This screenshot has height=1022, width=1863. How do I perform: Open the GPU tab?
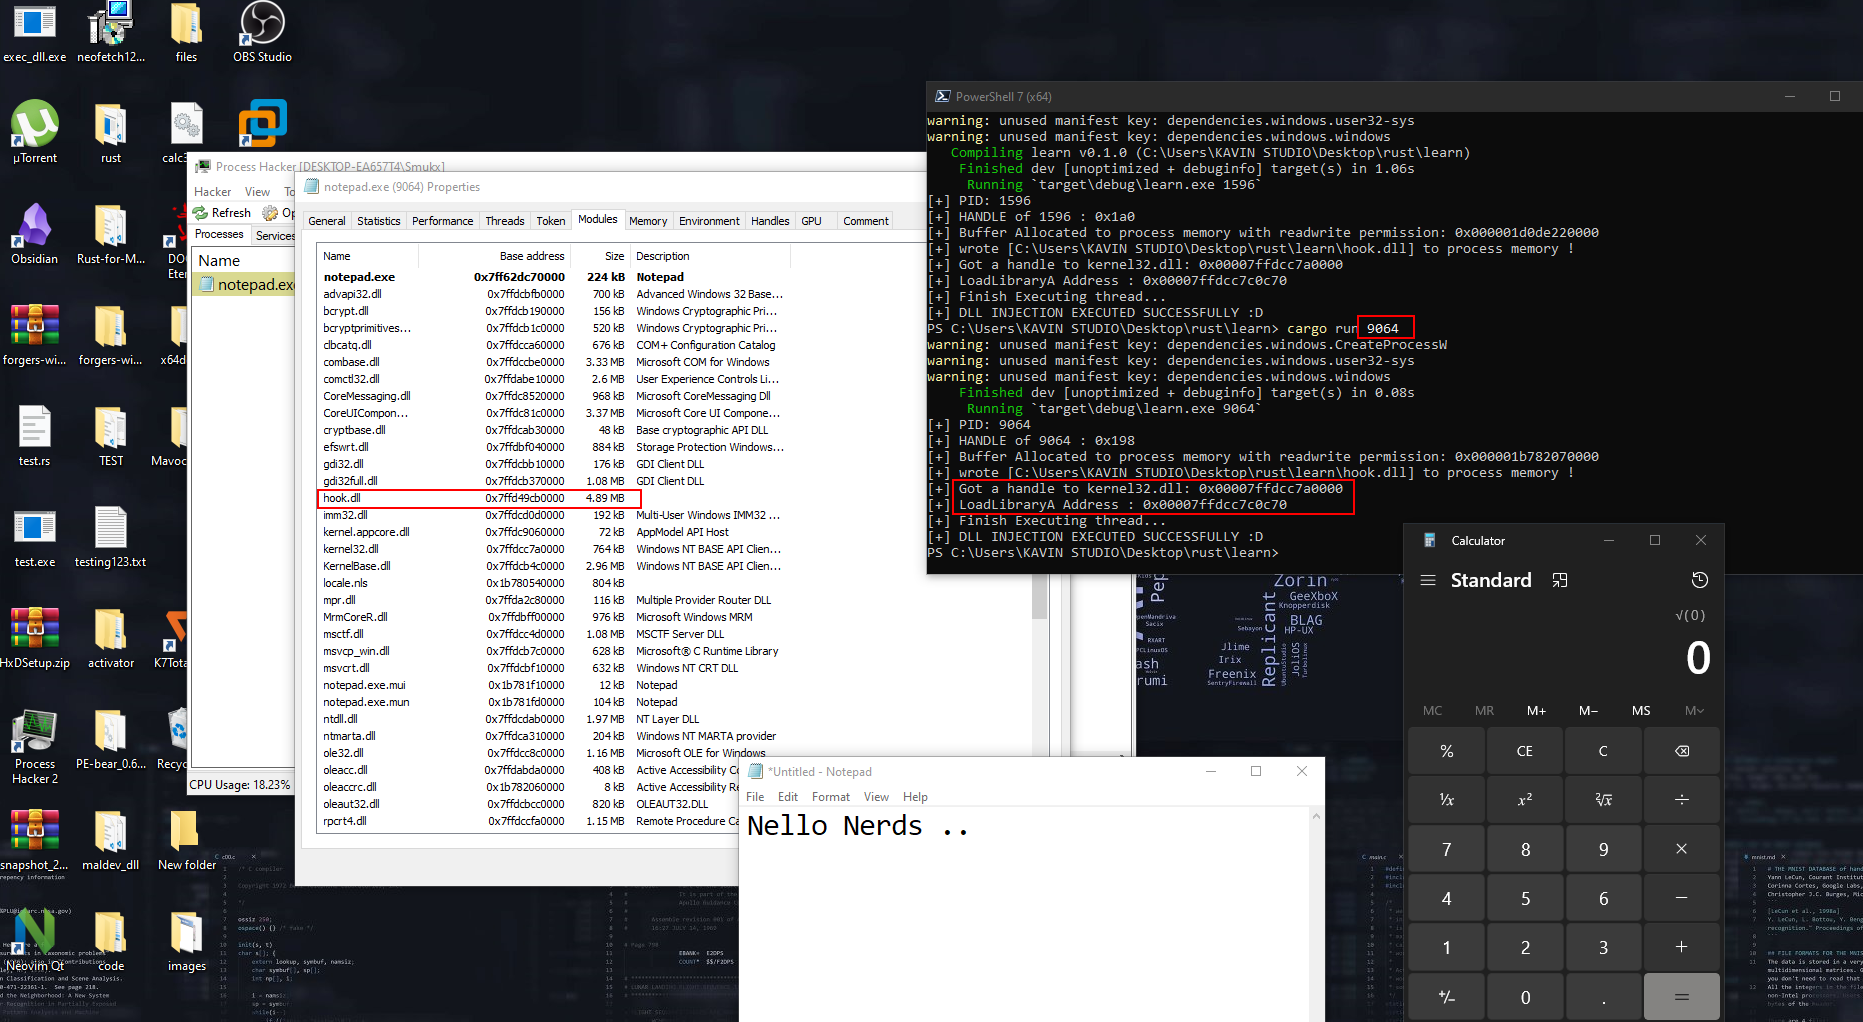811,221
